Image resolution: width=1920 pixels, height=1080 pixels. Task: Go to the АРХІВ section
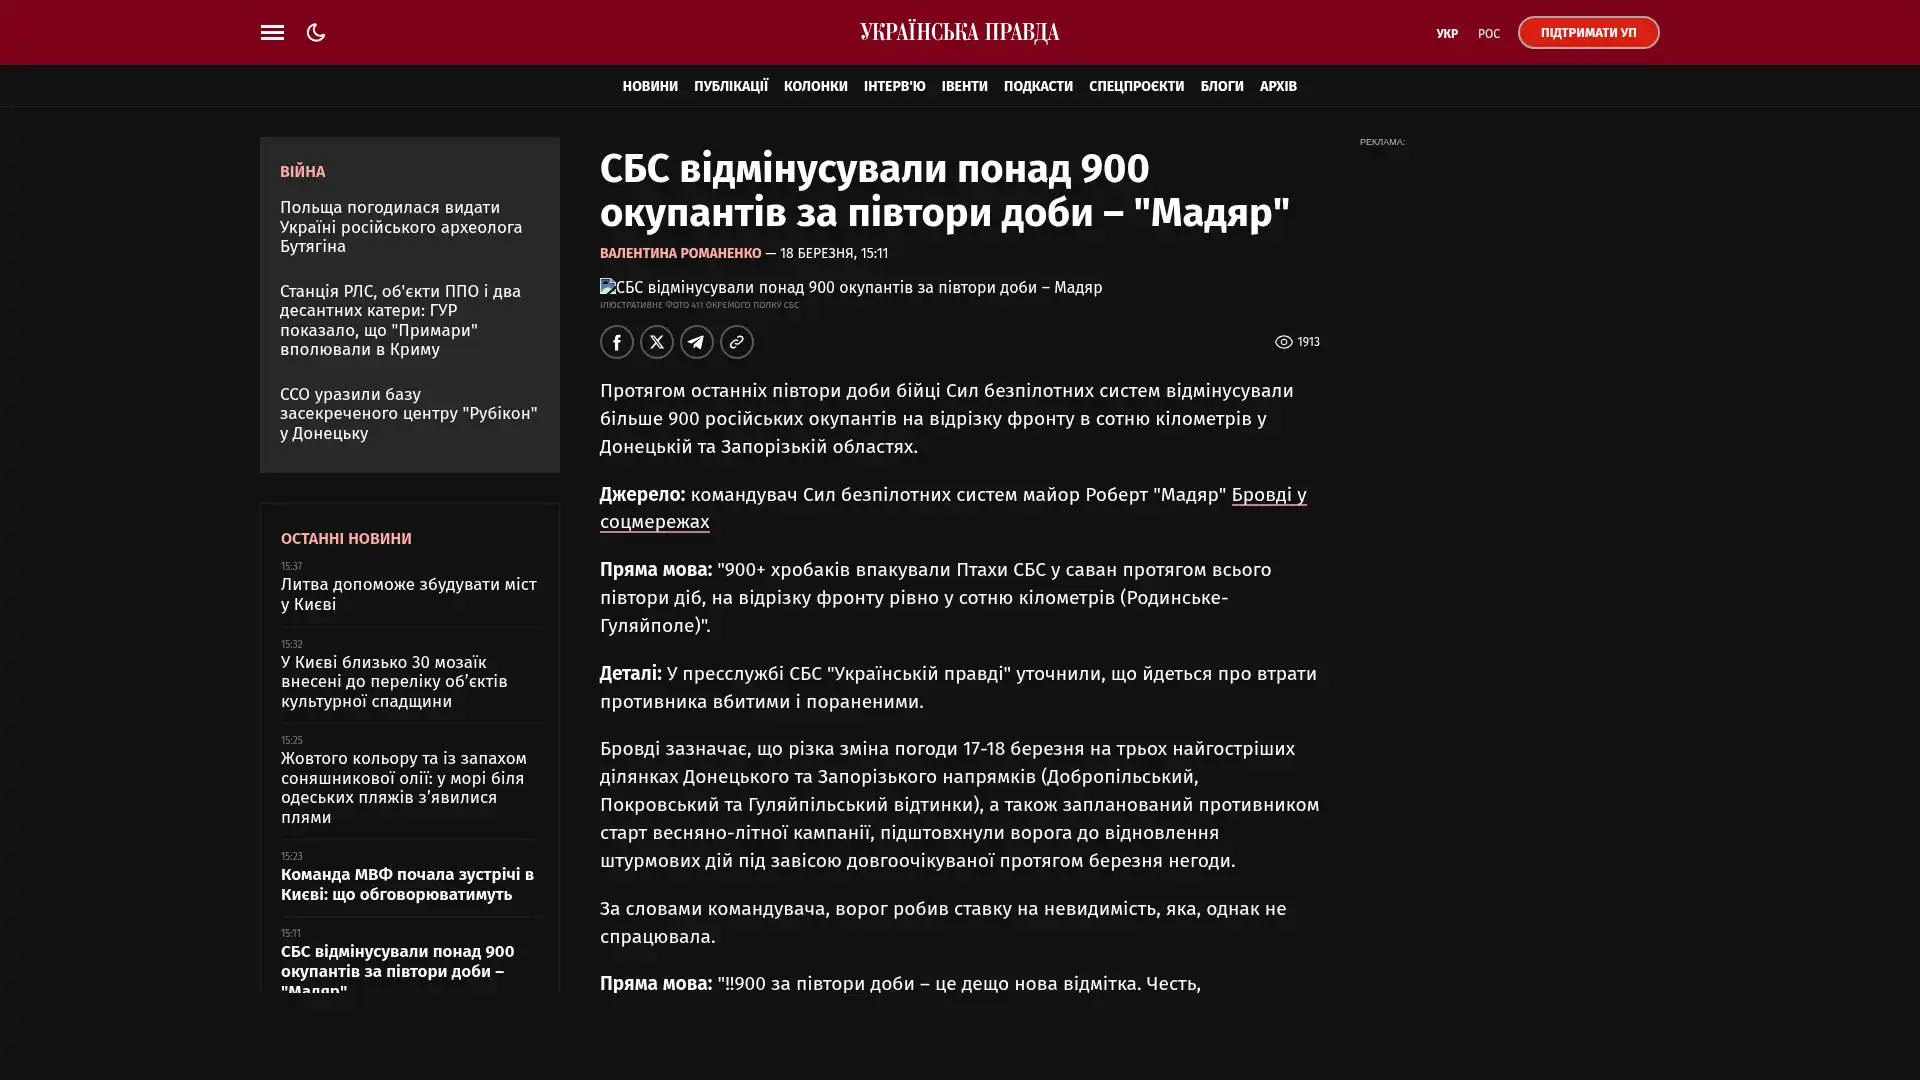[x=1277, y=87]
